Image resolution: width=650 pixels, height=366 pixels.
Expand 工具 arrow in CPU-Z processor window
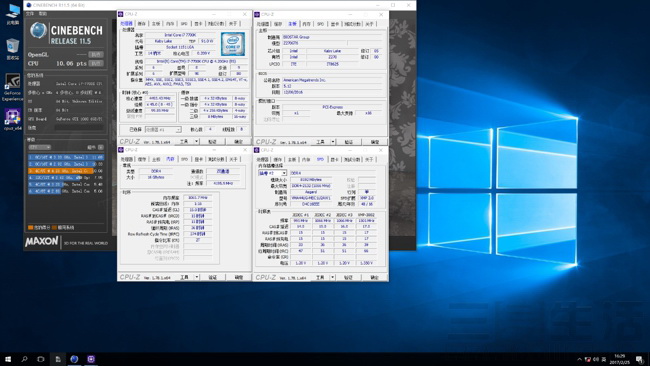point(196,141)
